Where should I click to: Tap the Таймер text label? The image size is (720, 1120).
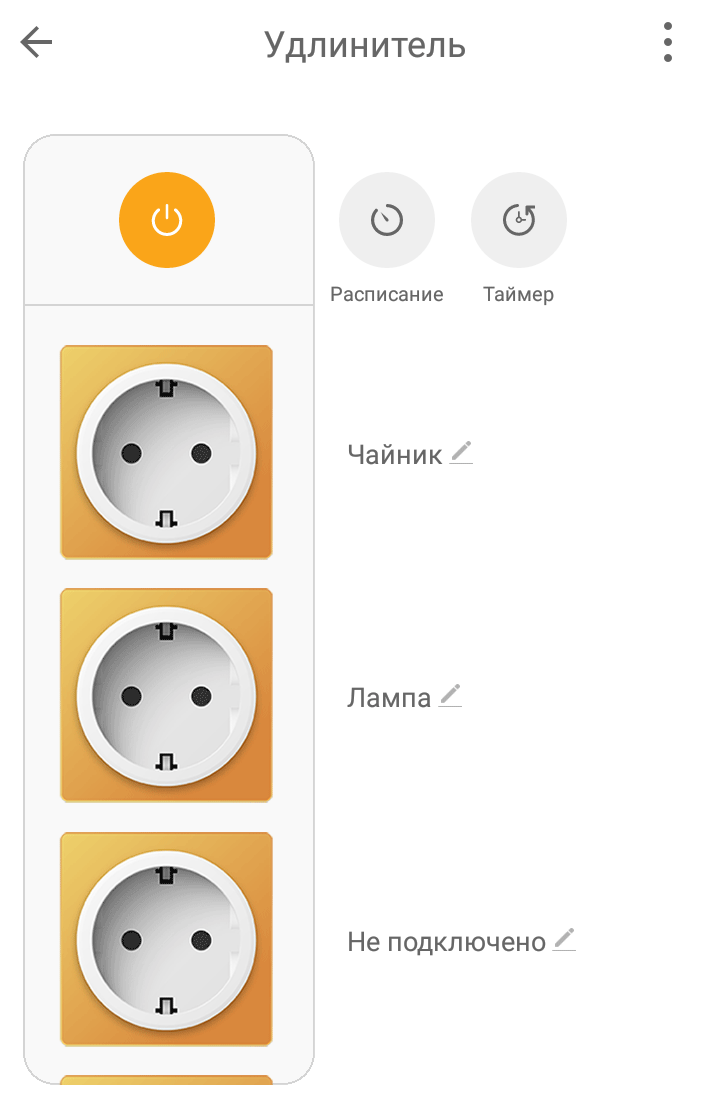[x=518, y=295]
